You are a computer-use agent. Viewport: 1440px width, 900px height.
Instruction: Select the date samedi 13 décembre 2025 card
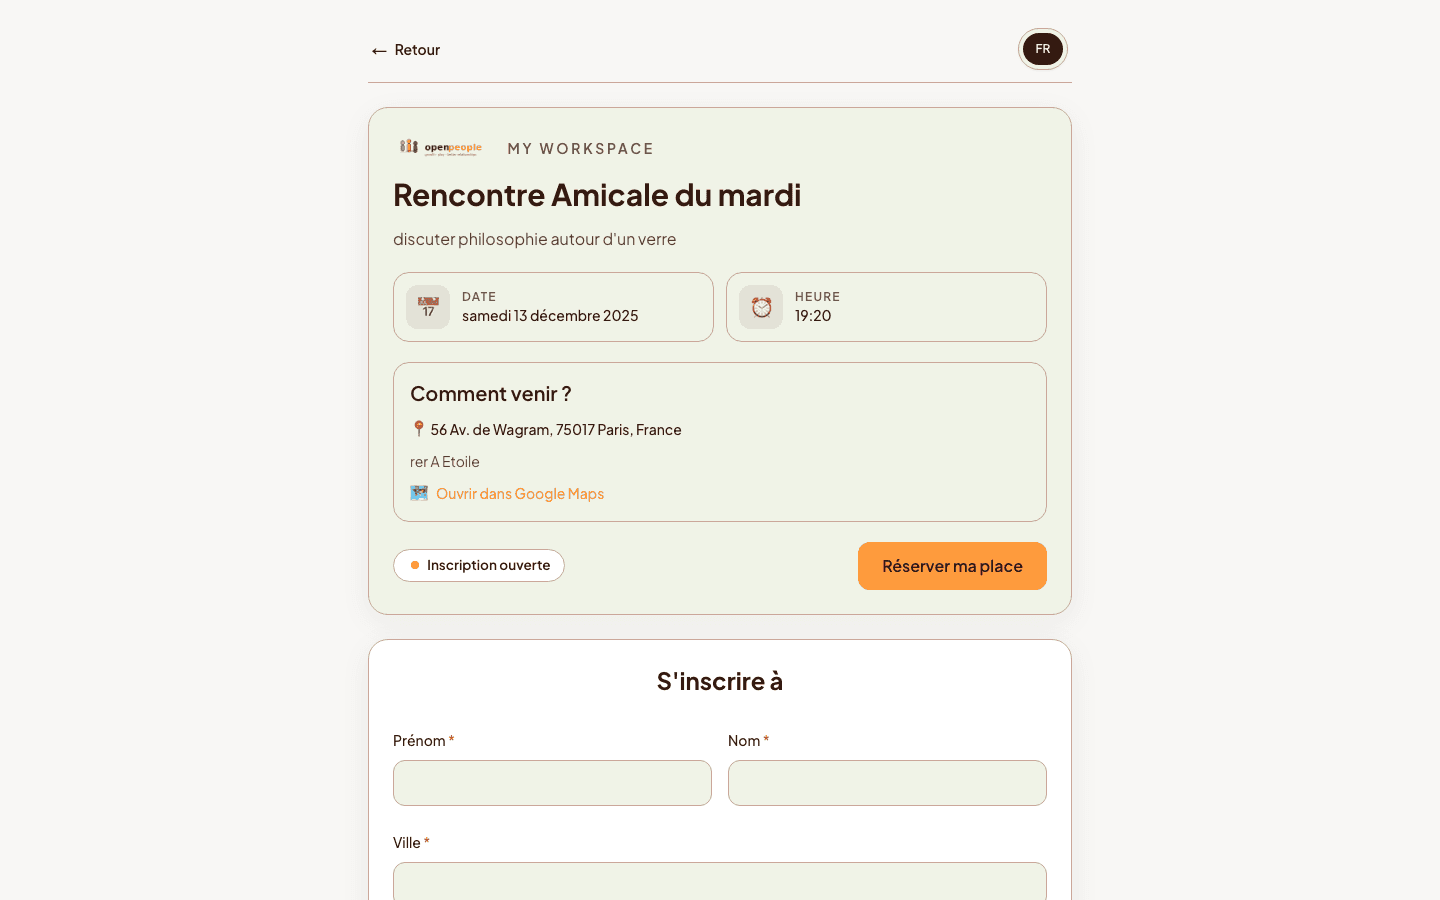(553, 307)
